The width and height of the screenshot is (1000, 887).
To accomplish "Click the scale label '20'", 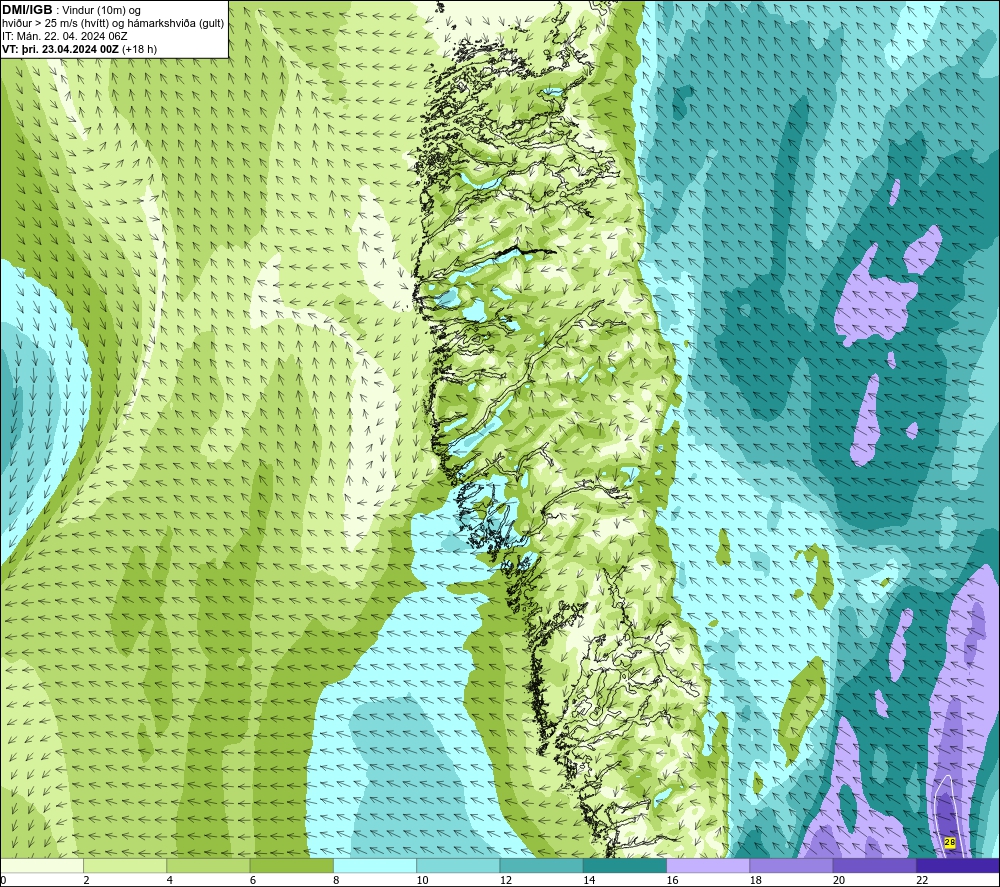I will coord(839,881).
